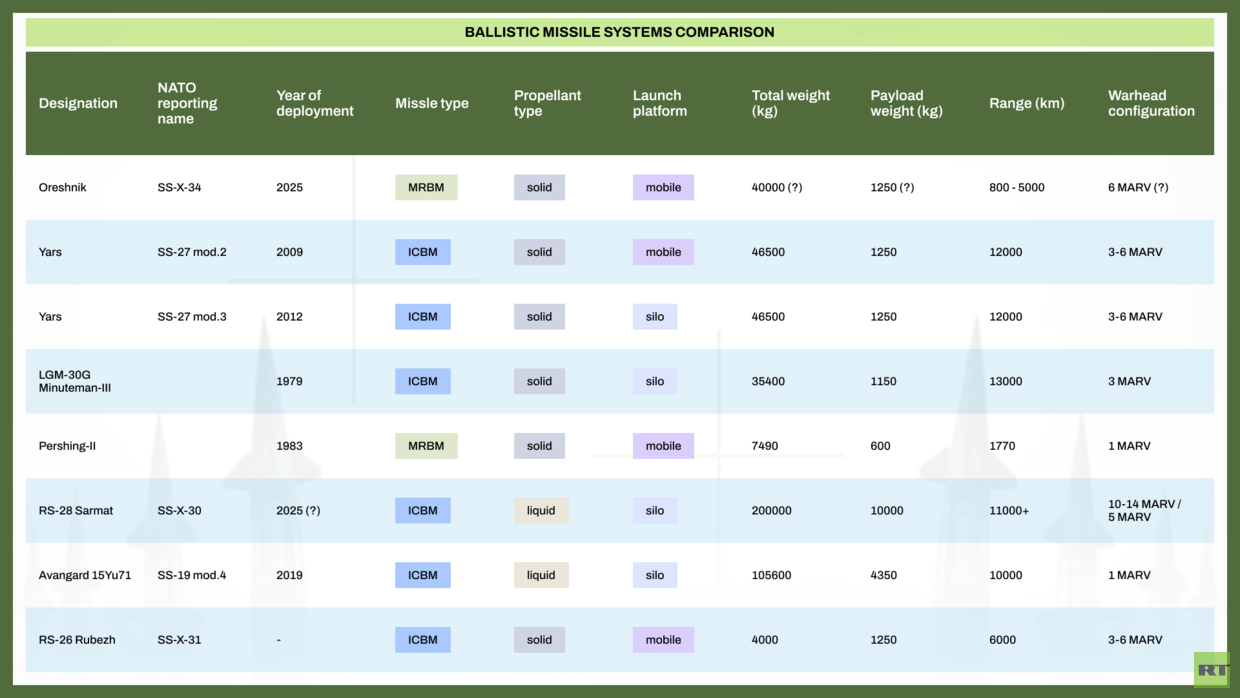Viewport: 1240px width, 698px height.
Task: Select the 'NATO reporting name' column header
Action: click(187, 103)
